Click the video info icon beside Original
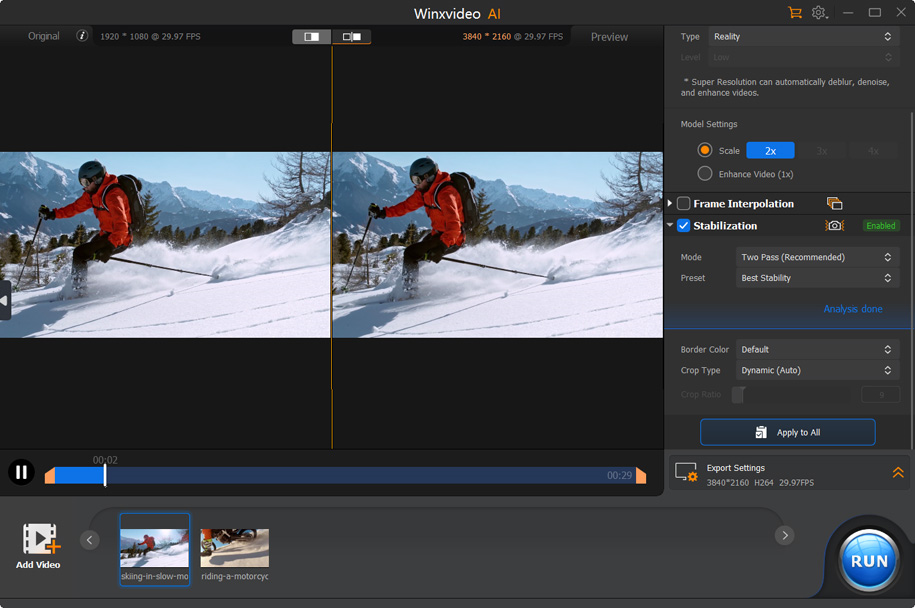 tap(82, 36)
